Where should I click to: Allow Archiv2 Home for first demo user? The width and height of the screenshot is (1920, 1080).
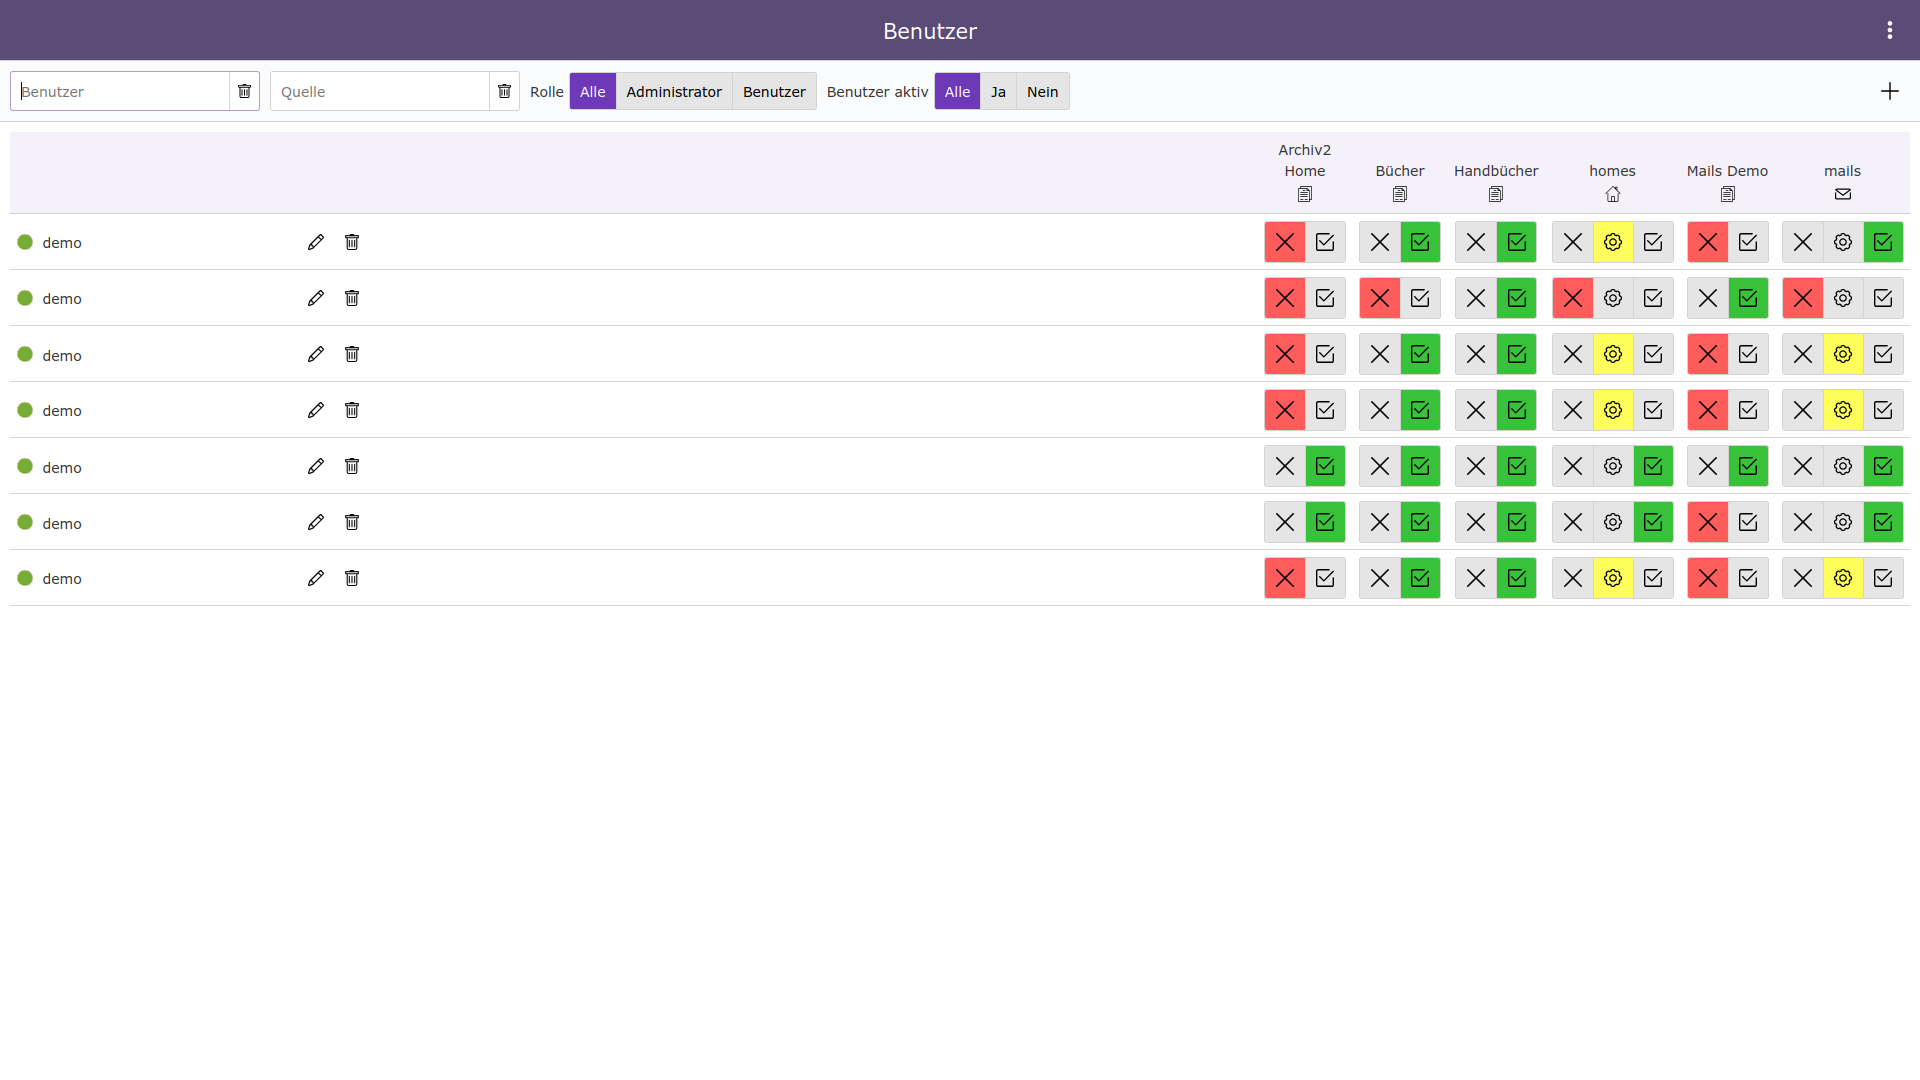pyautogui.click(x=1325, y=242)
